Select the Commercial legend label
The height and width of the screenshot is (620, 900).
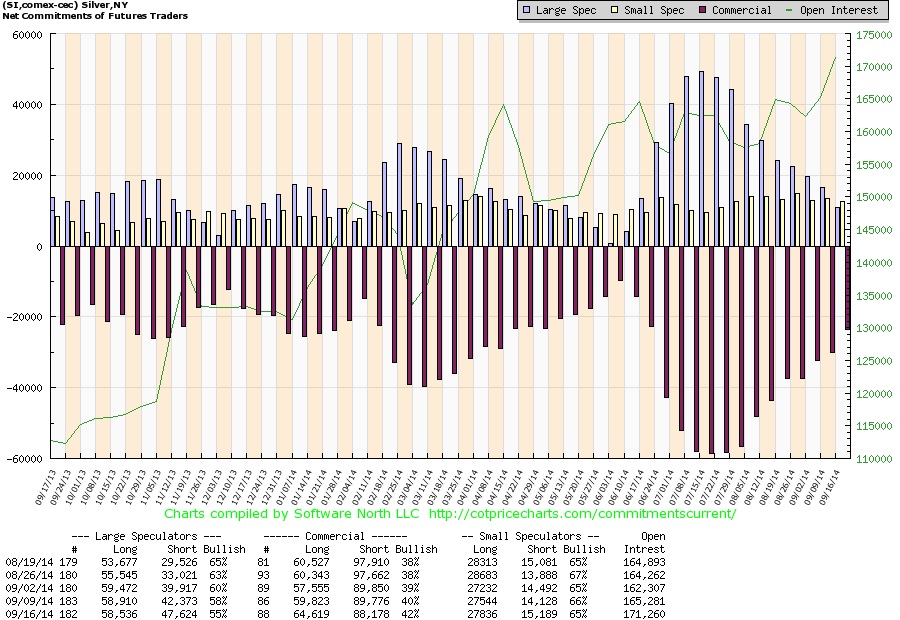742,10
